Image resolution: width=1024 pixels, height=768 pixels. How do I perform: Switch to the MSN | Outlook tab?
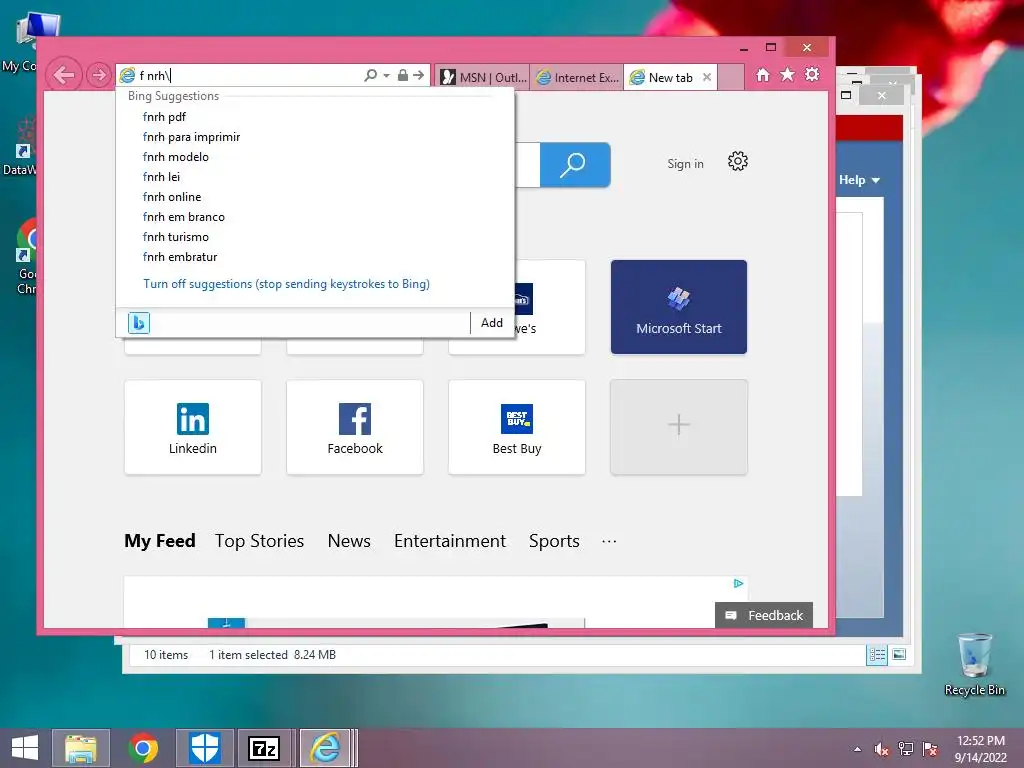(483, 77)
